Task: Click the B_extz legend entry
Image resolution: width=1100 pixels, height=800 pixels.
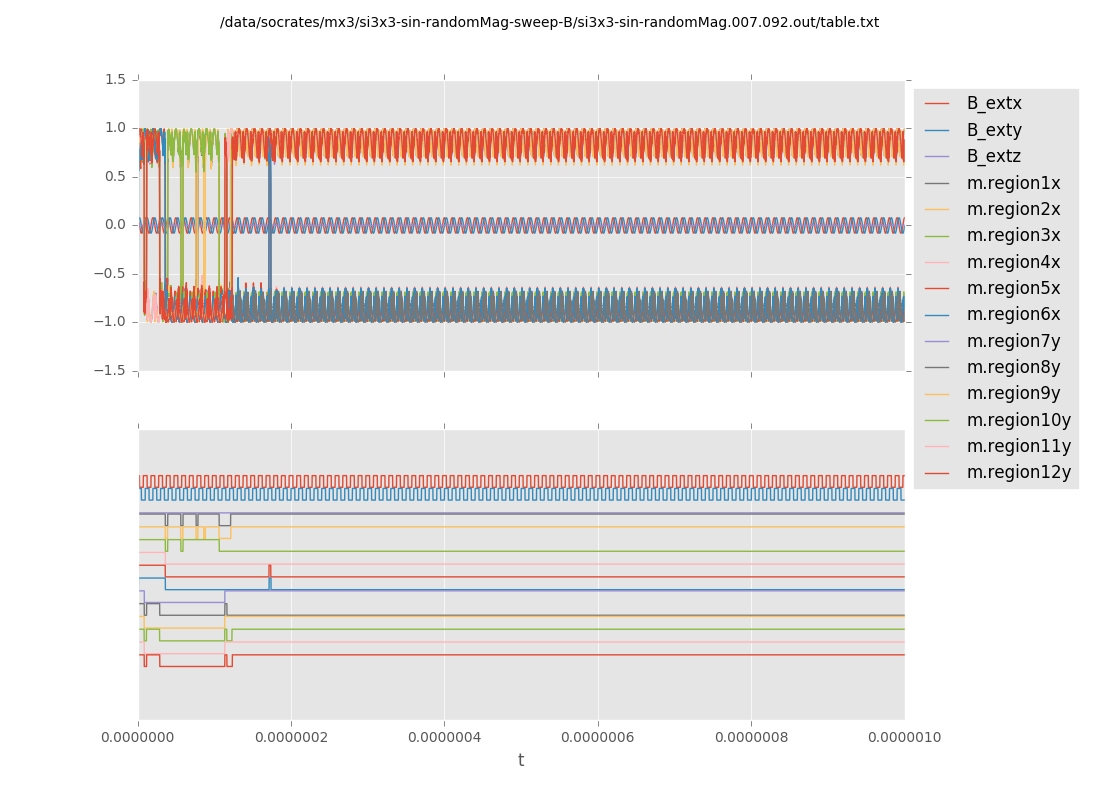Action: [994, 156]
